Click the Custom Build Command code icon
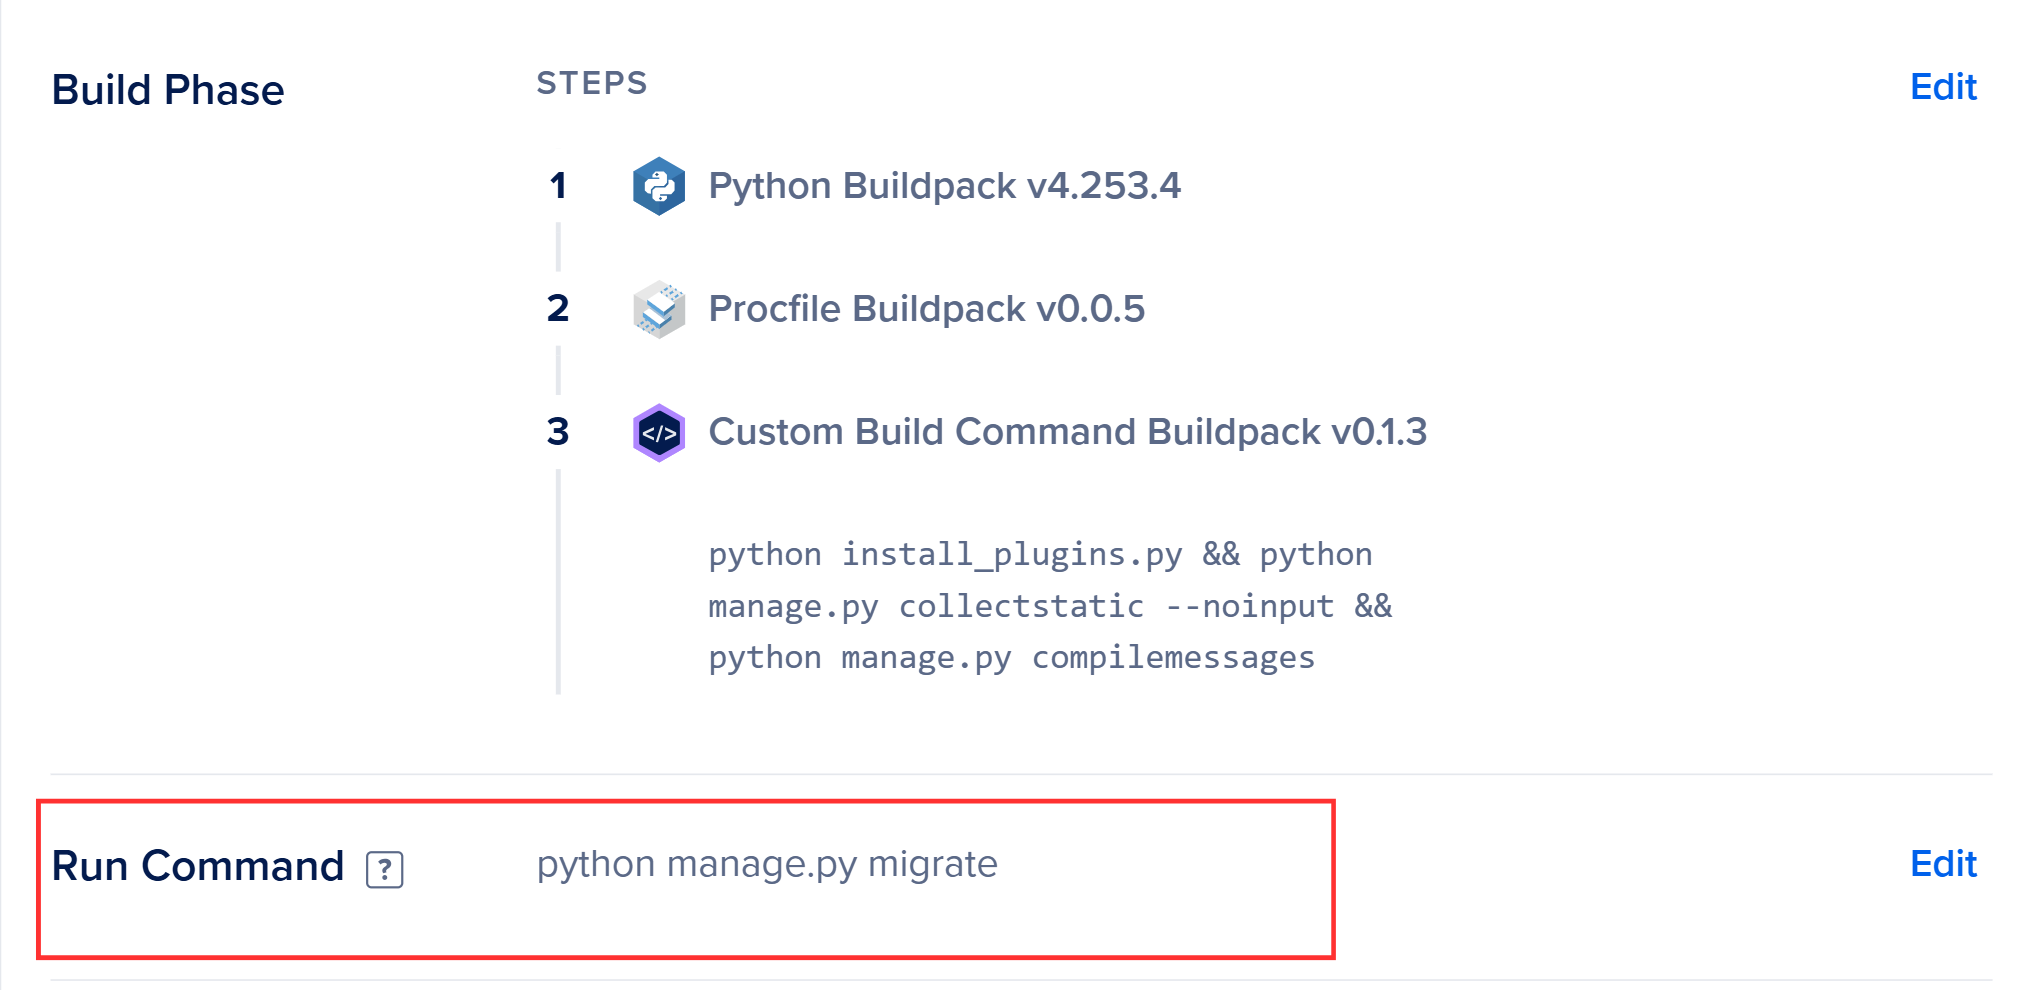2028x990 pixels. [x=658, y=433]
